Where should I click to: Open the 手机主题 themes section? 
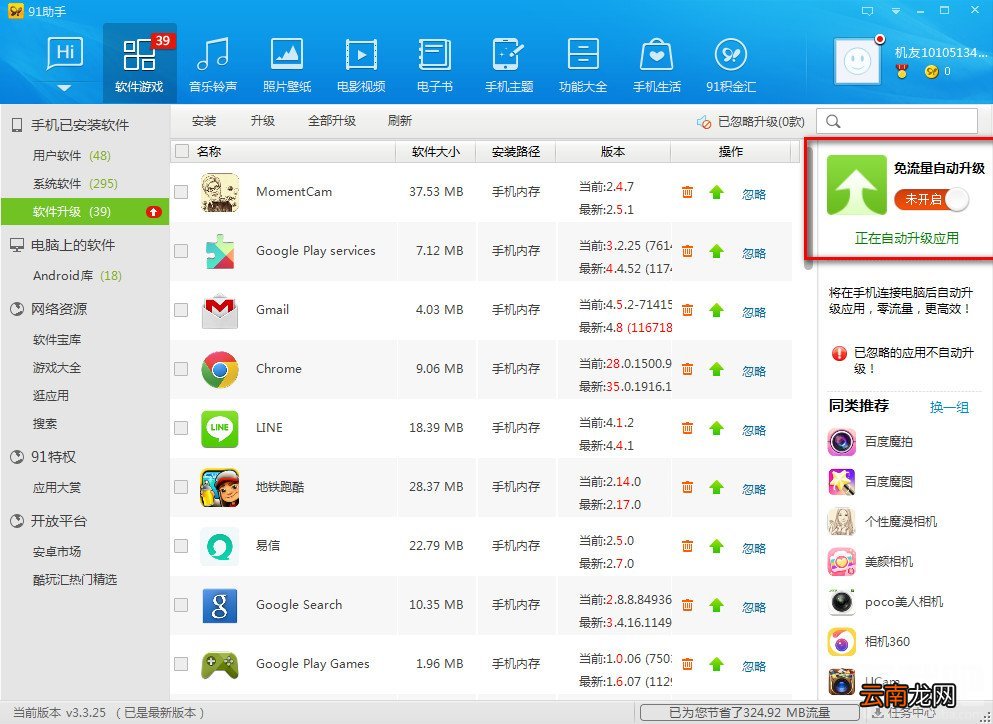[509, 63]
